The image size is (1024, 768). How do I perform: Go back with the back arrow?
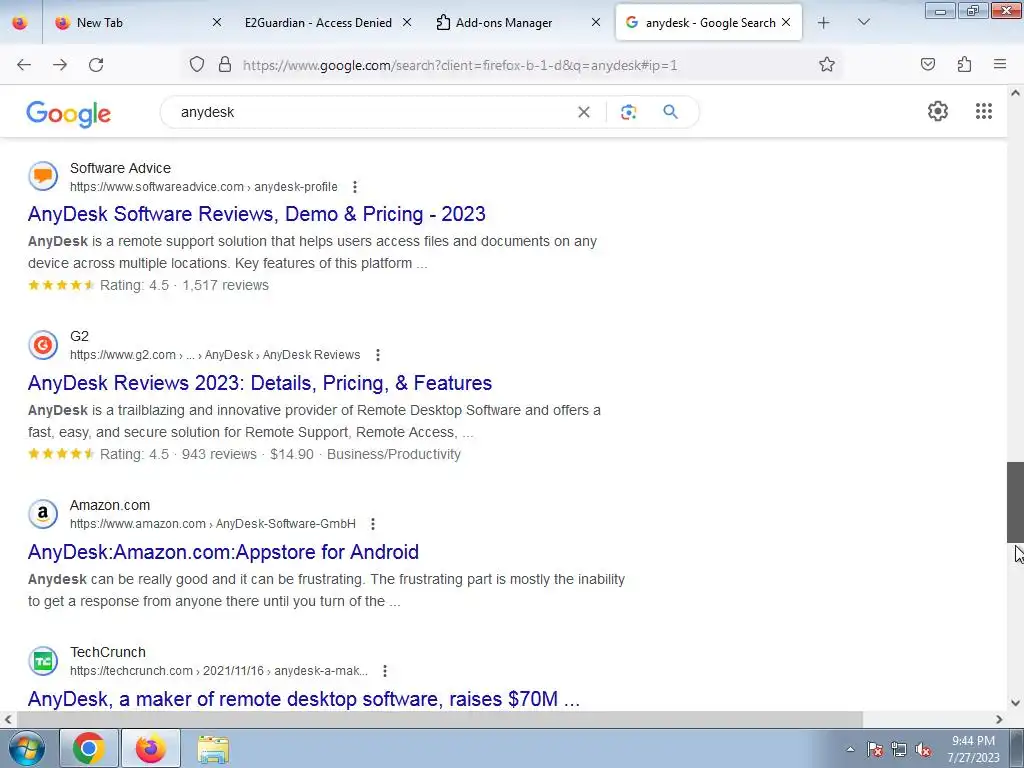[x=24, y=64]
